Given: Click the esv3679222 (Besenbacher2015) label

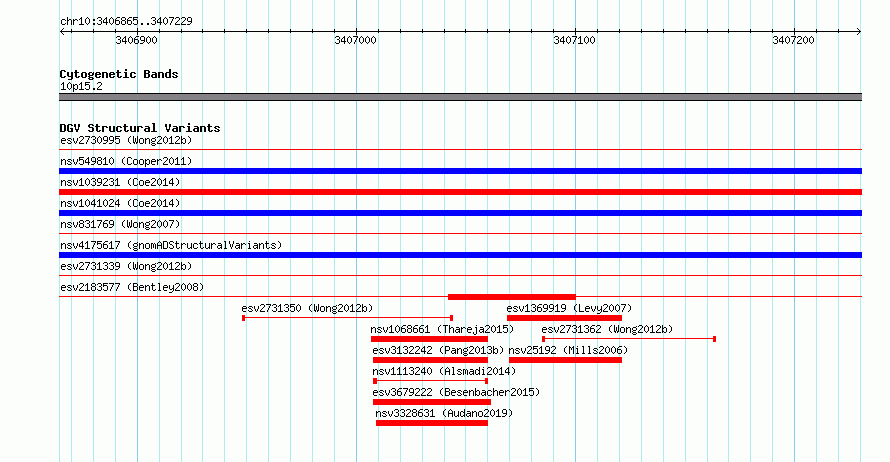Looking at the screenshot, I should coord(456,392).
